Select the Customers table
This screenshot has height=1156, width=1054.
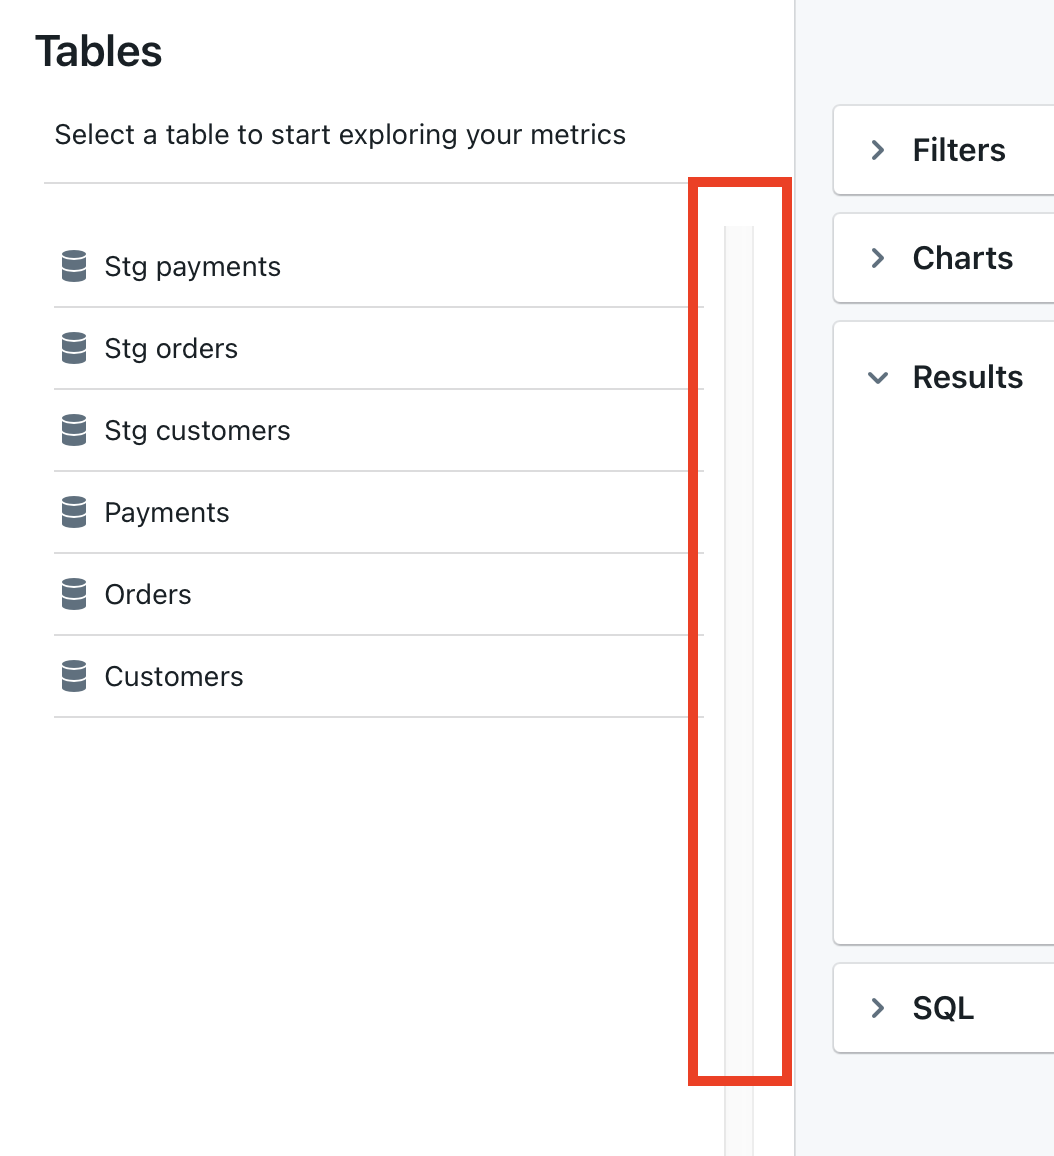tap(173, 676)
